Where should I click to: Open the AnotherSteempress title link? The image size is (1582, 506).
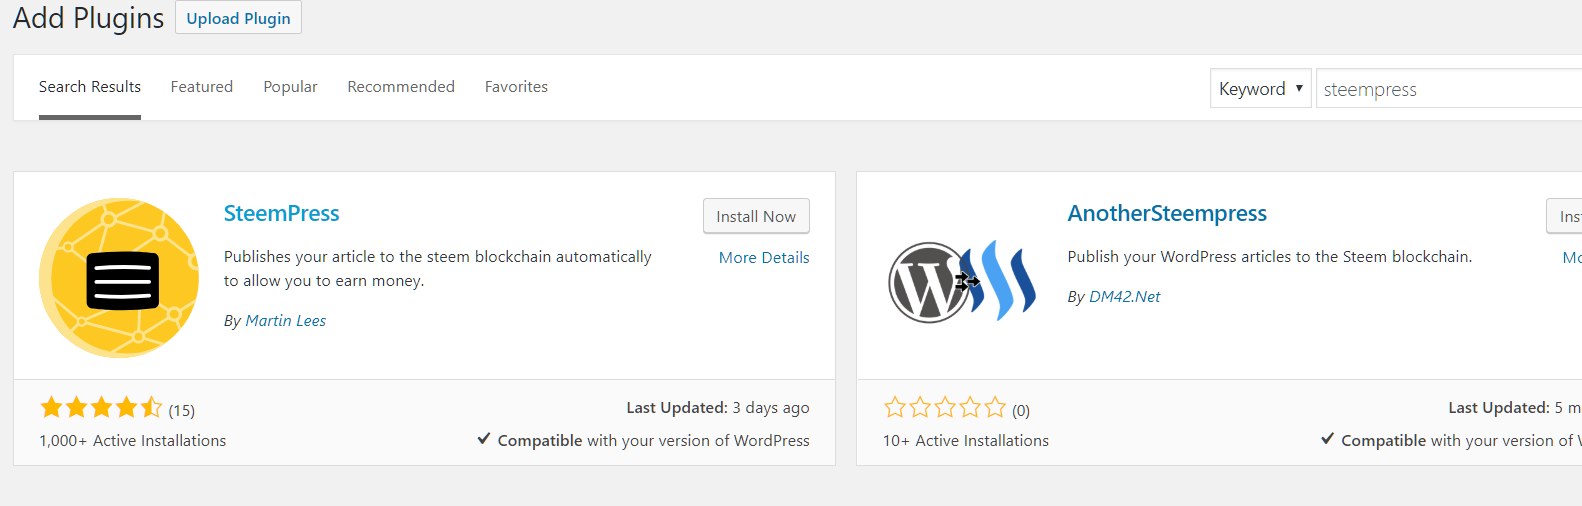(1167, 214)
